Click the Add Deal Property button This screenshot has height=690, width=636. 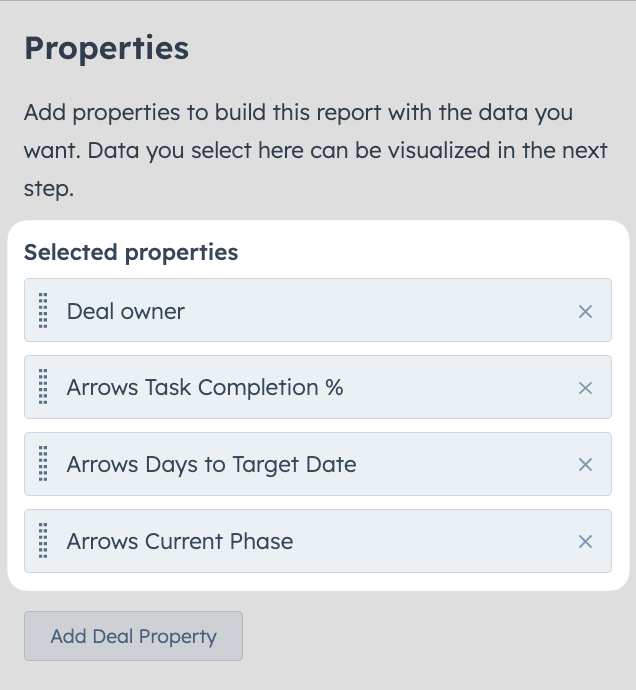point(133,636)
